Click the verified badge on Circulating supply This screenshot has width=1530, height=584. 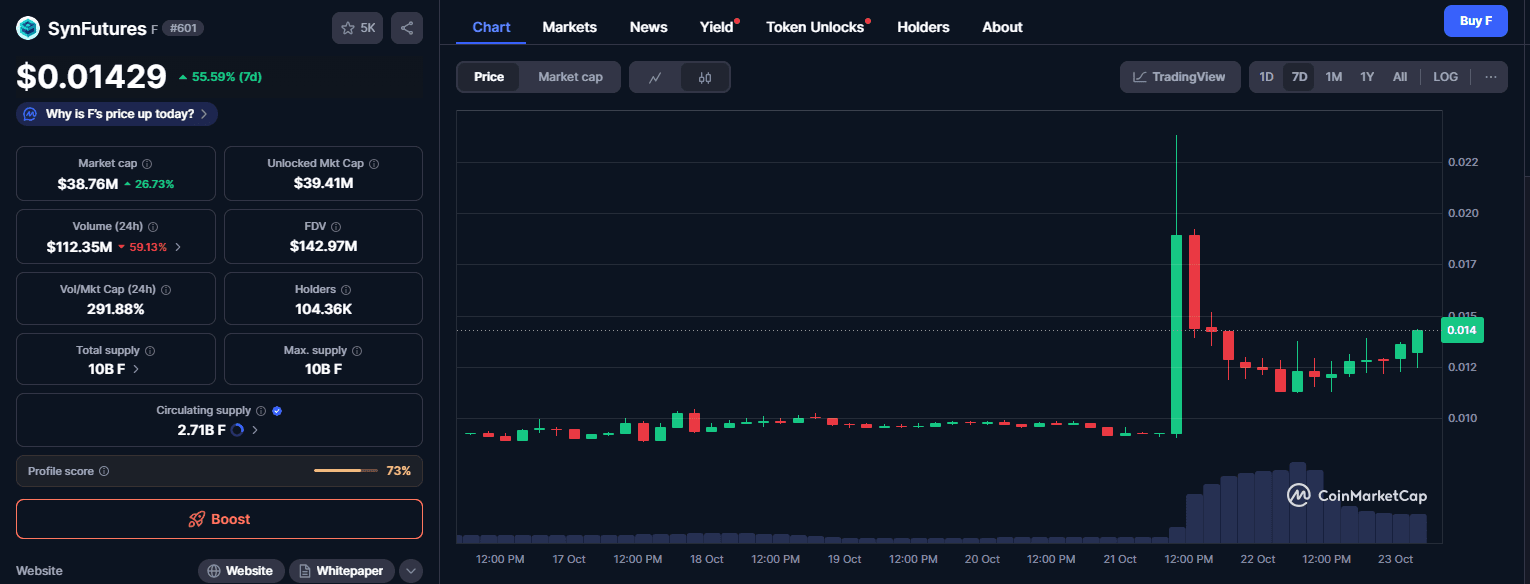click(x=277, y=410)
